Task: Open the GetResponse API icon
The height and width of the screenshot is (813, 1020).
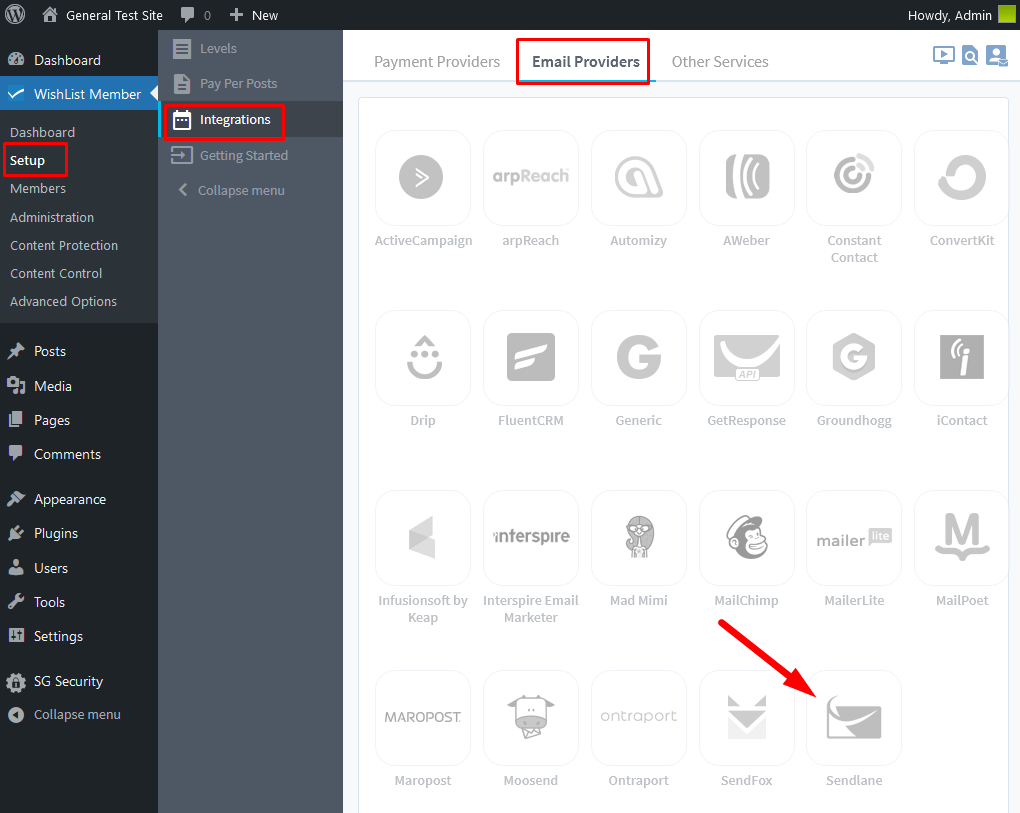Action: (x=746, y=358)
